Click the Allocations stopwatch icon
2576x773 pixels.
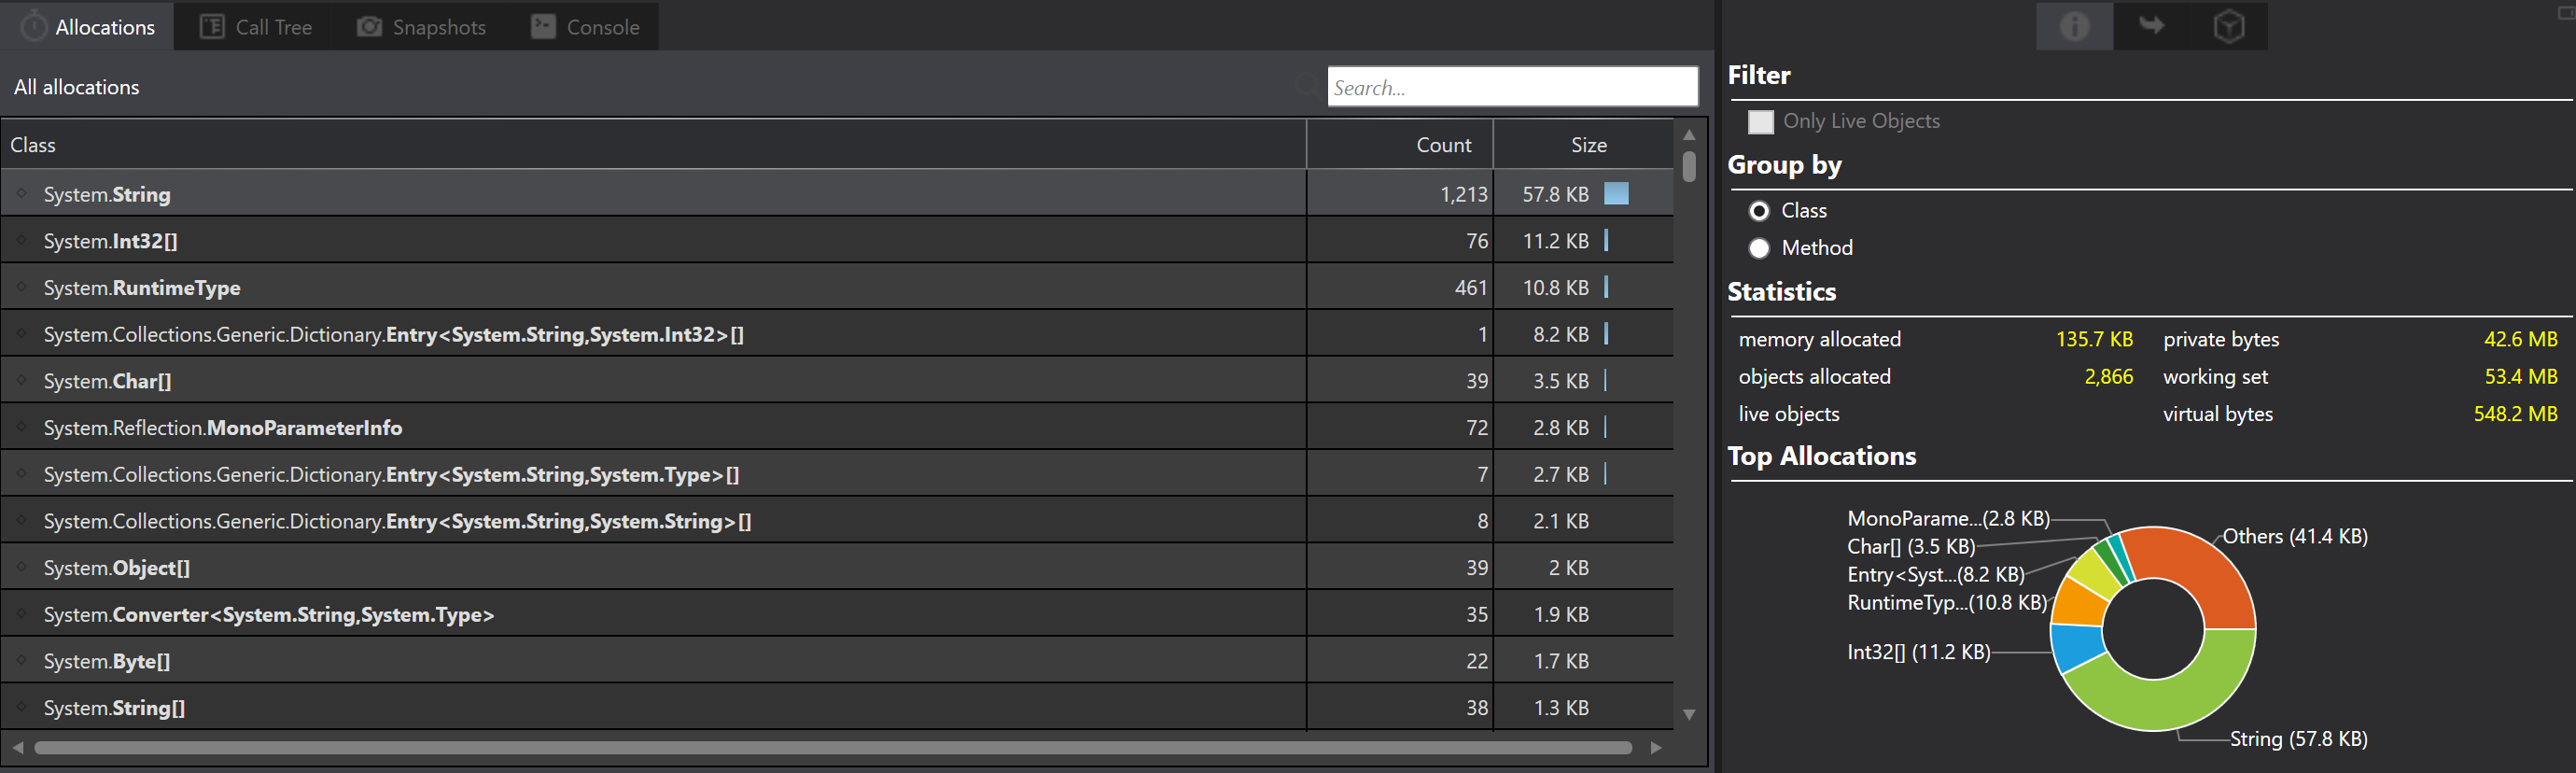pyautogui.click(x=33, y=26)
